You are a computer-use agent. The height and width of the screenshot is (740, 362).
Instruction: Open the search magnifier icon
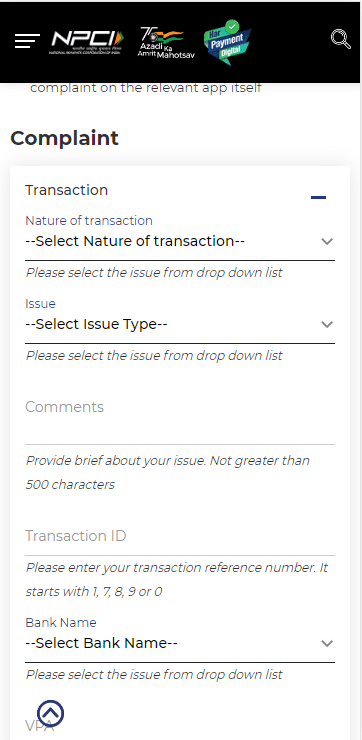(x=340, y=39)
